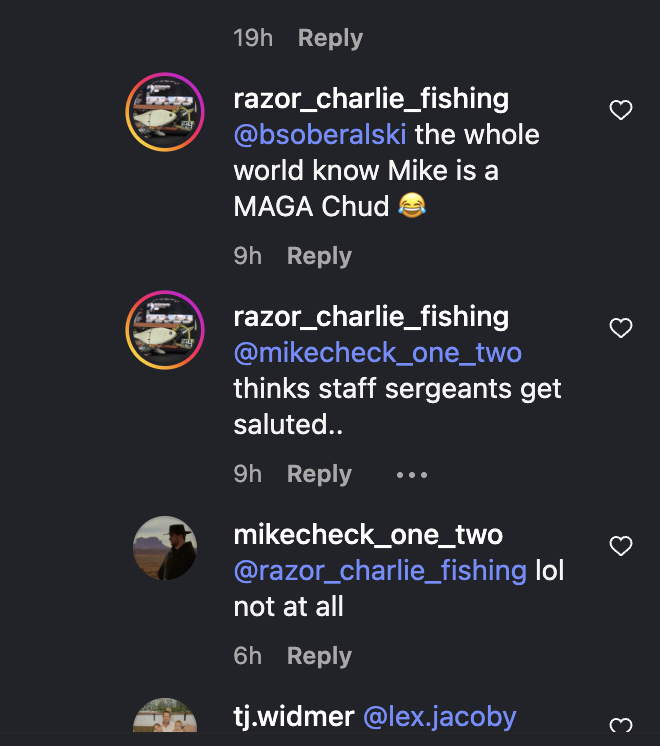This screenshot has height=746, width=660.
Task: Open razor_charlie_fishing story avatar on MAGA comment
Action: pos(165,112)
